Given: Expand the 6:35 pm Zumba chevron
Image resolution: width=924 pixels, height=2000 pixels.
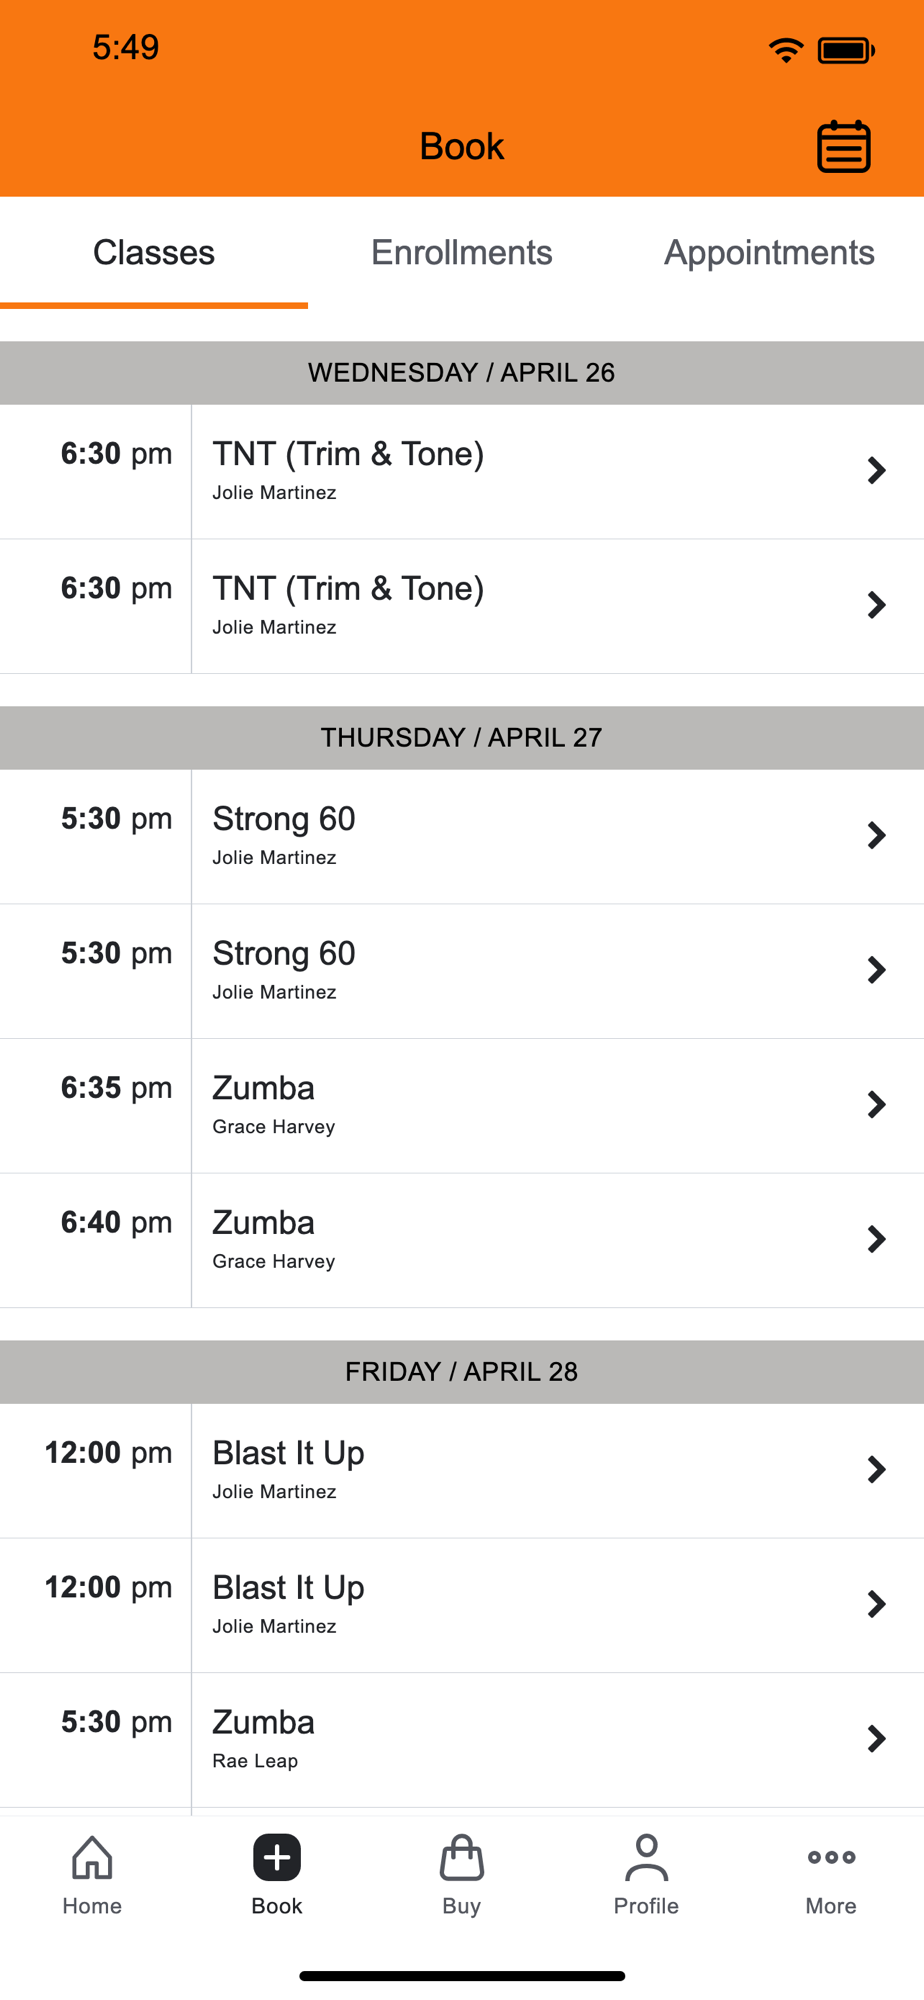Looking at the screenshot, I should [x=876, y=1105].
